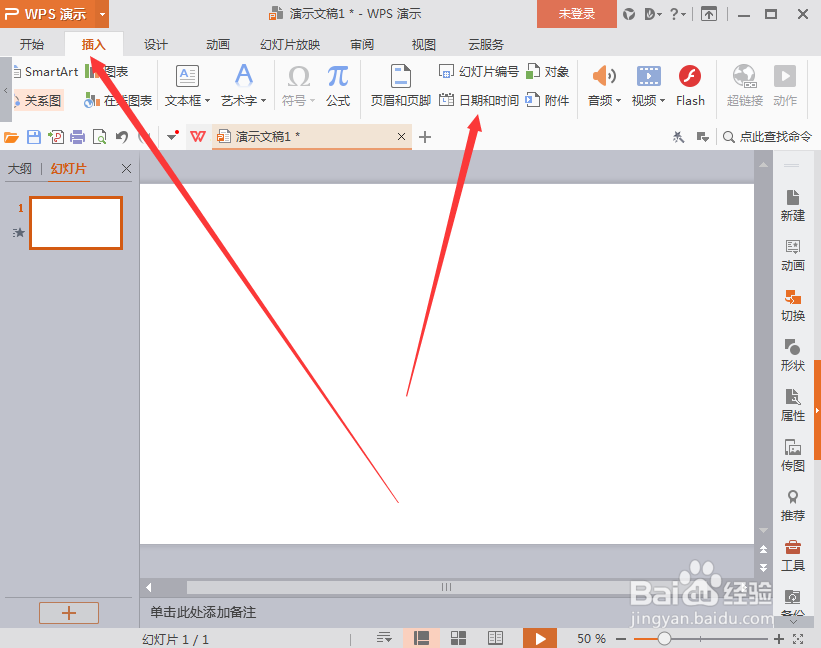
Task: Open the 关系图 relationship diagram tool
Action: pyautogui.click(x=38, y=100)
